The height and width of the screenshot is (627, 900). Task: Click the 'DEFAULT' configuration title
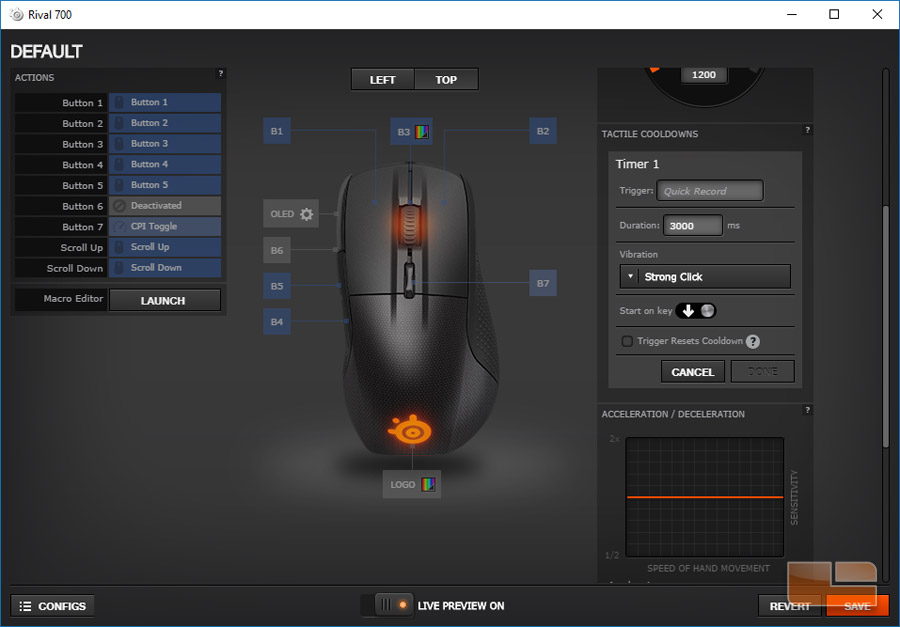click(x=46, y=52)
